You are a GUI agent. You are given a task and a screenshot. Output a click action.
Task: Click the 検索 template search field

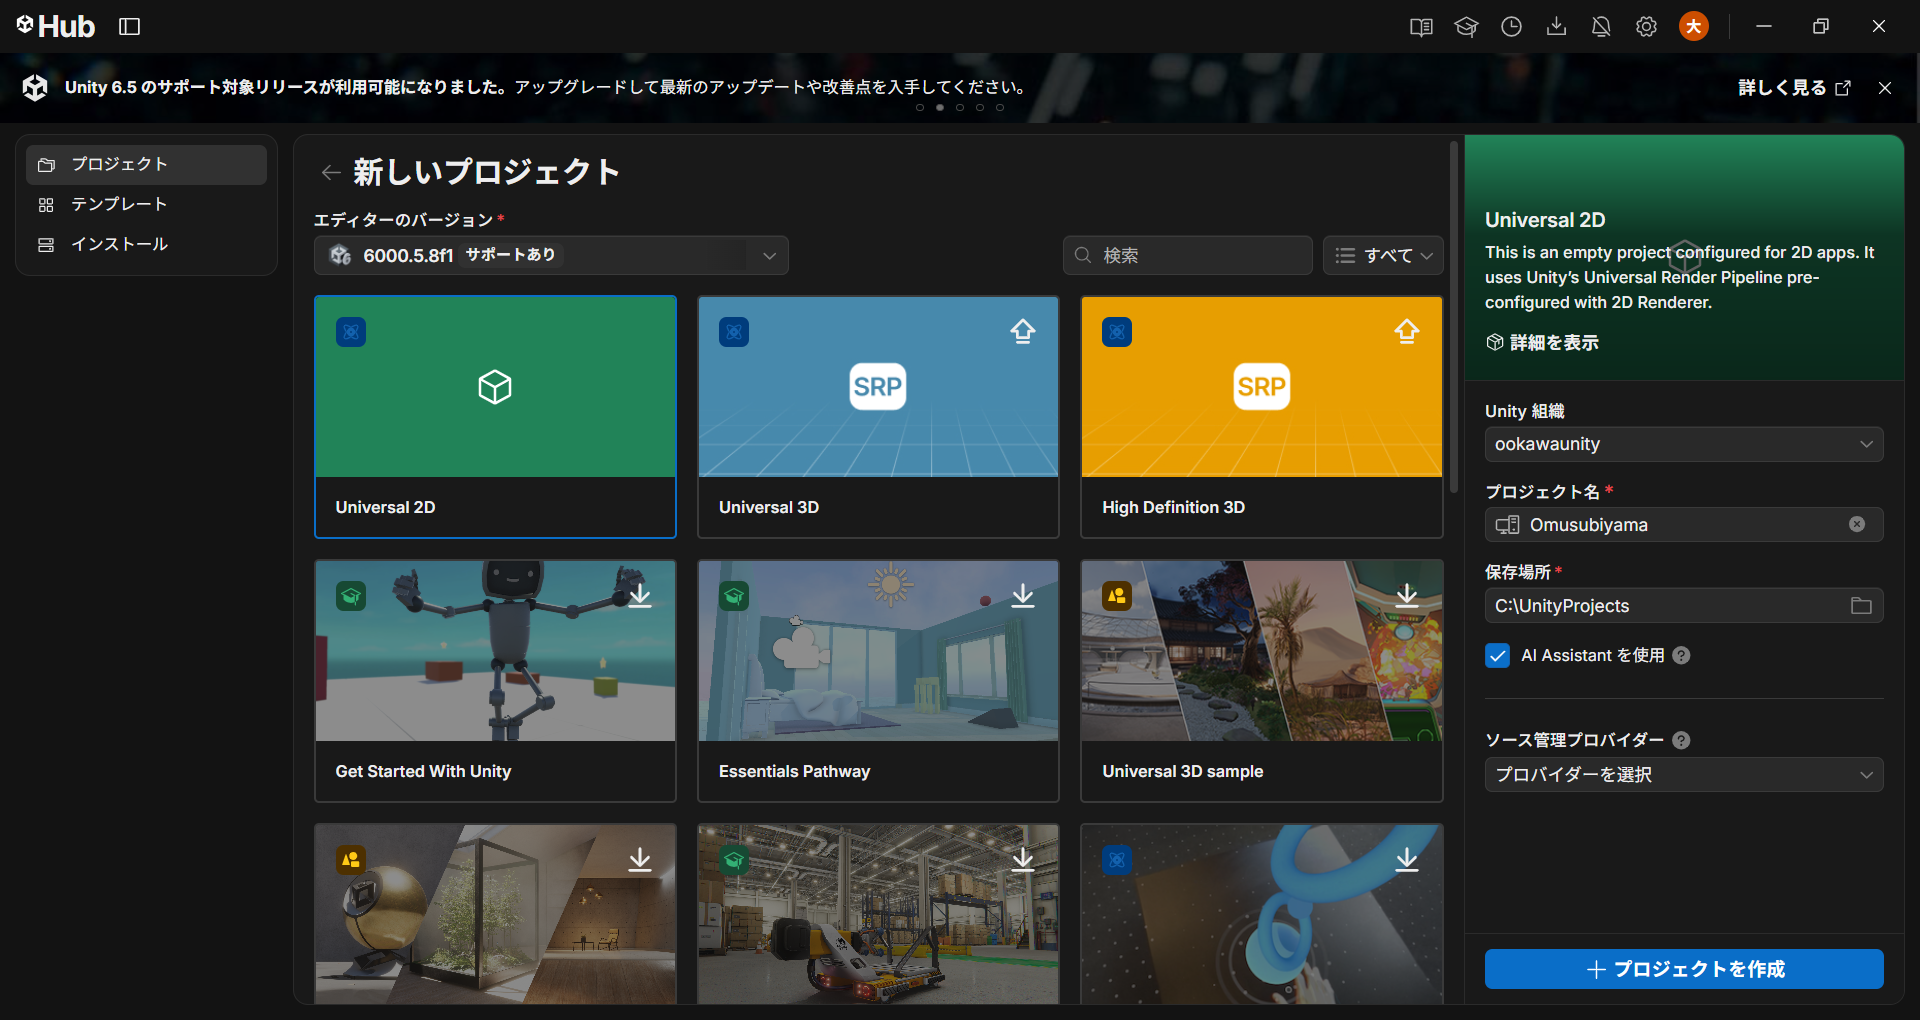pos(1187,255)
